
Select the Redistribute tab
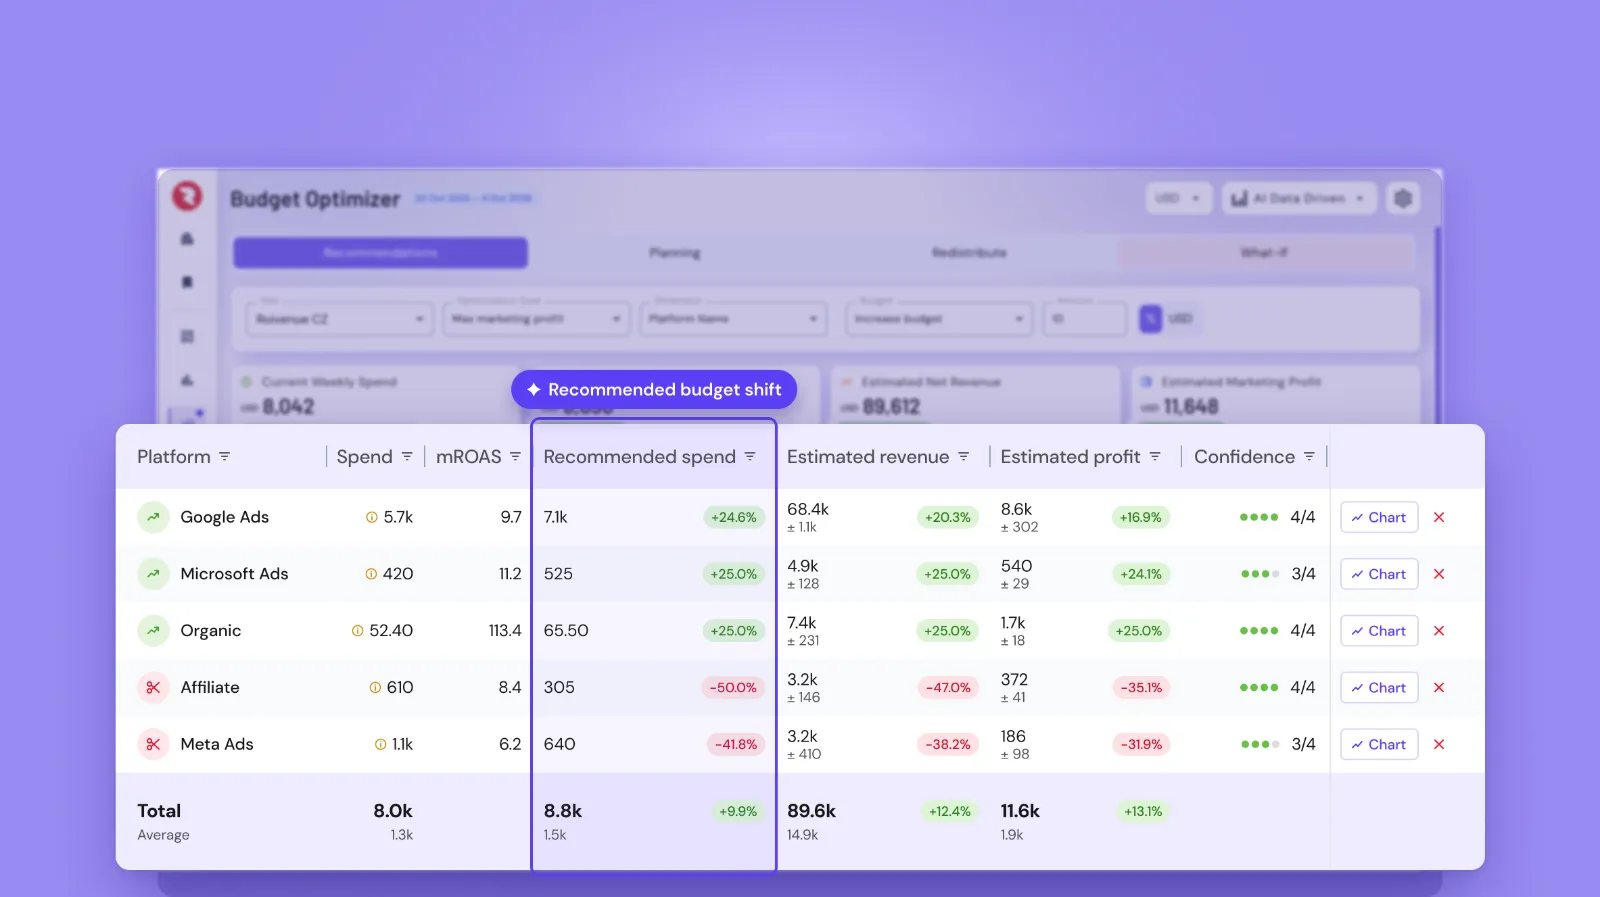(969, 253)
